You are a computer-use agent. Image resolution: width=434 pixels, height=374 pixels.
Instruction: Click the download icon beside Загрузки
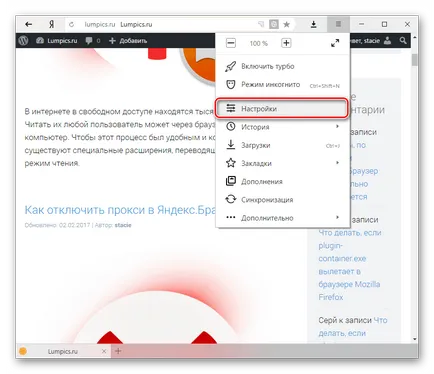pos(231,145)
